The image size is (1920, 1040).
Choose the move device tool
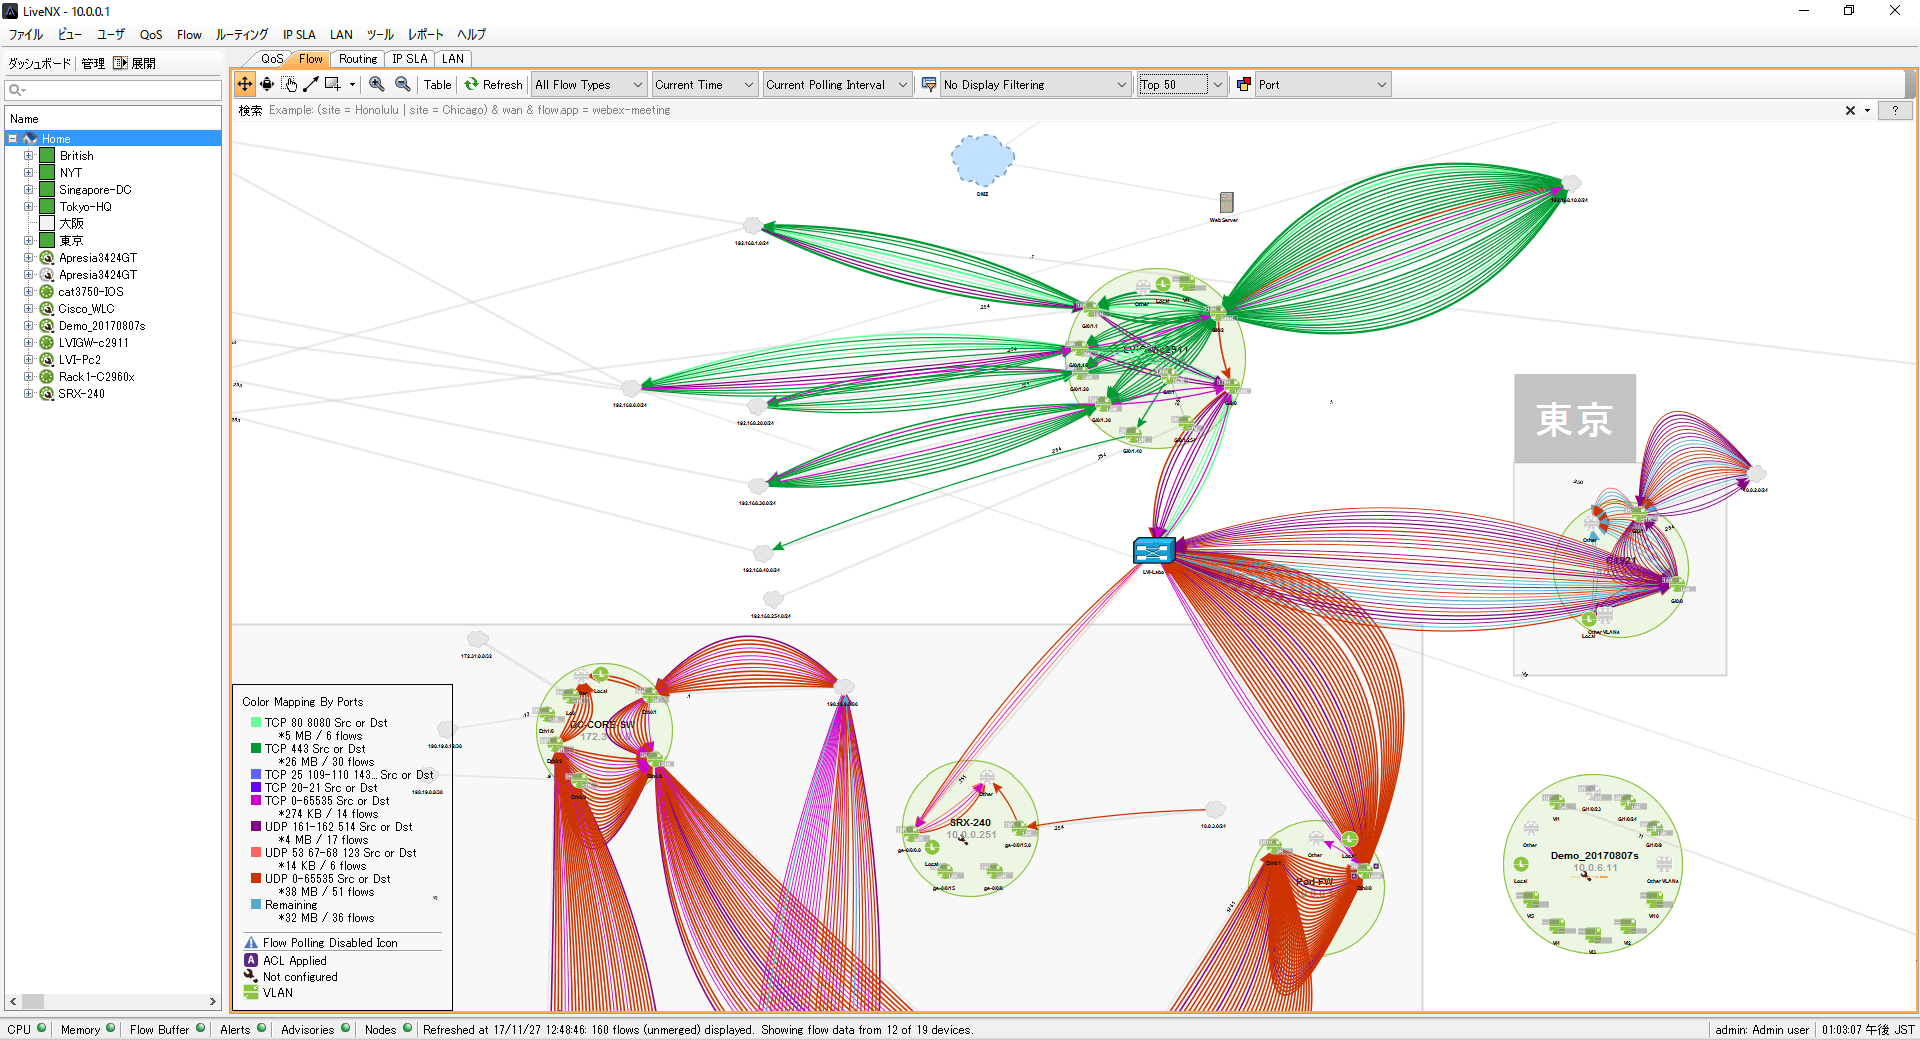point(267,85)
